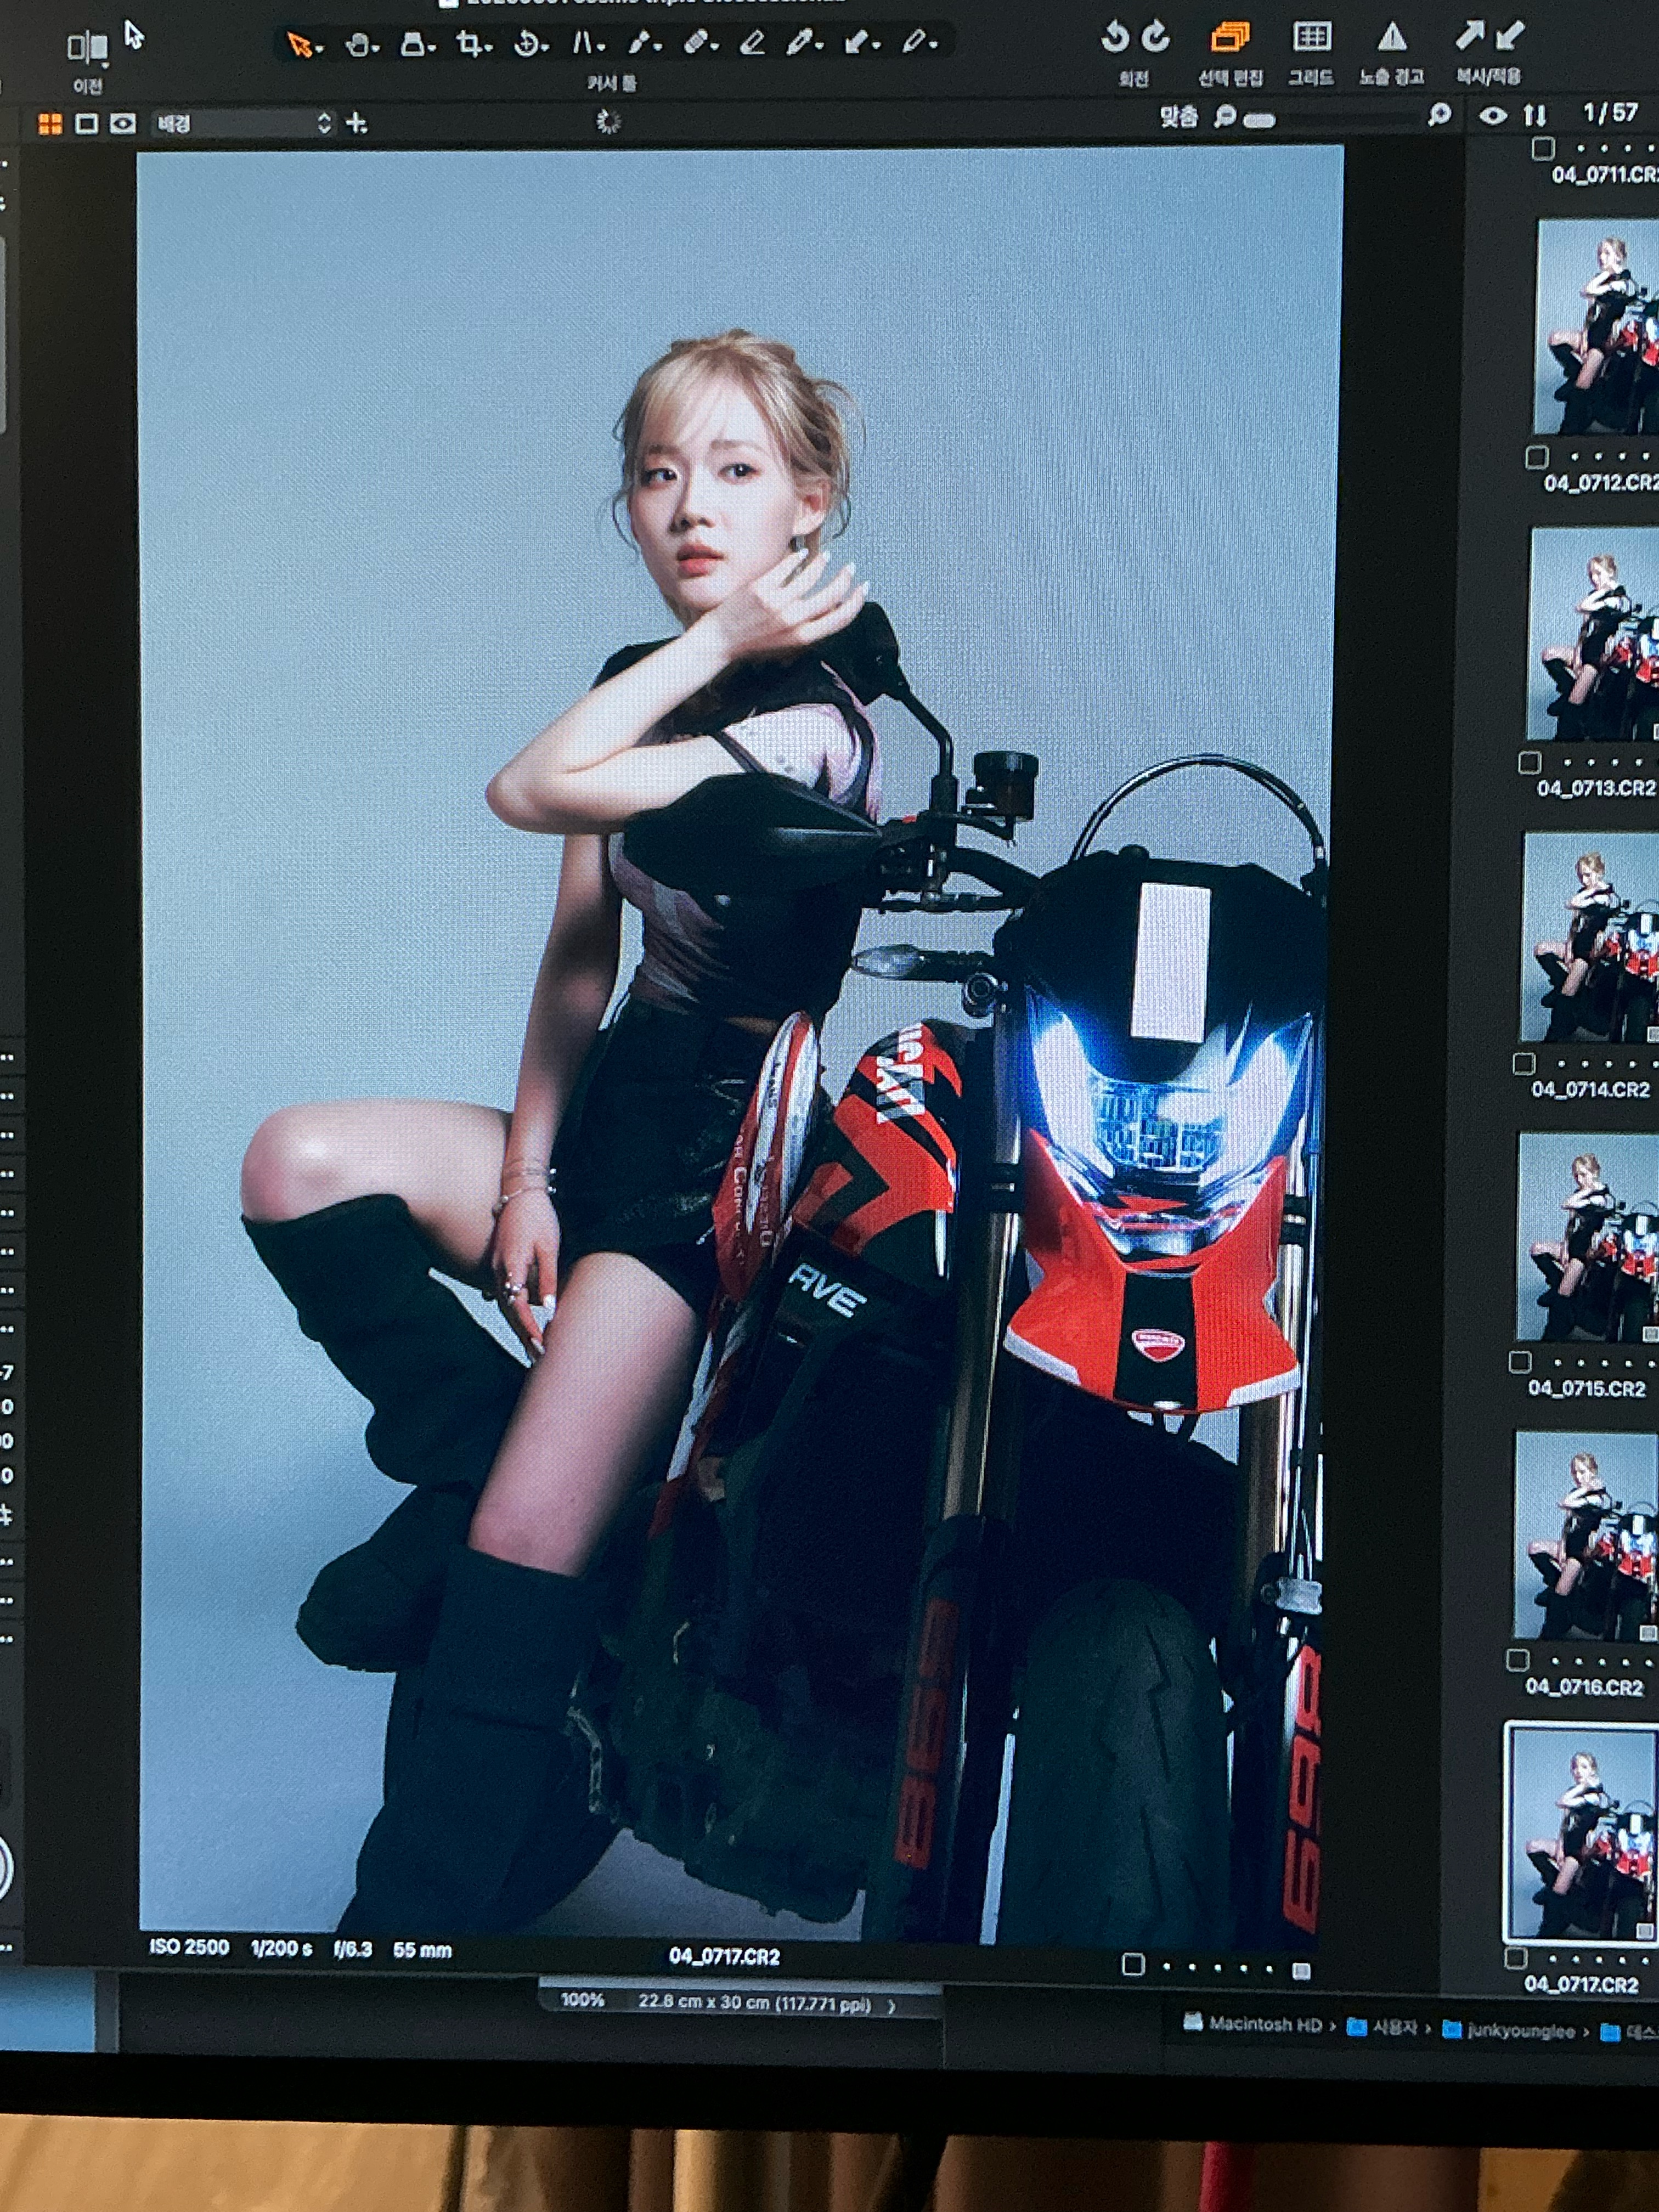Switch to multi-view grid viewer mode
This screenshot has height=2212, width=1659.
click(49, 123)
